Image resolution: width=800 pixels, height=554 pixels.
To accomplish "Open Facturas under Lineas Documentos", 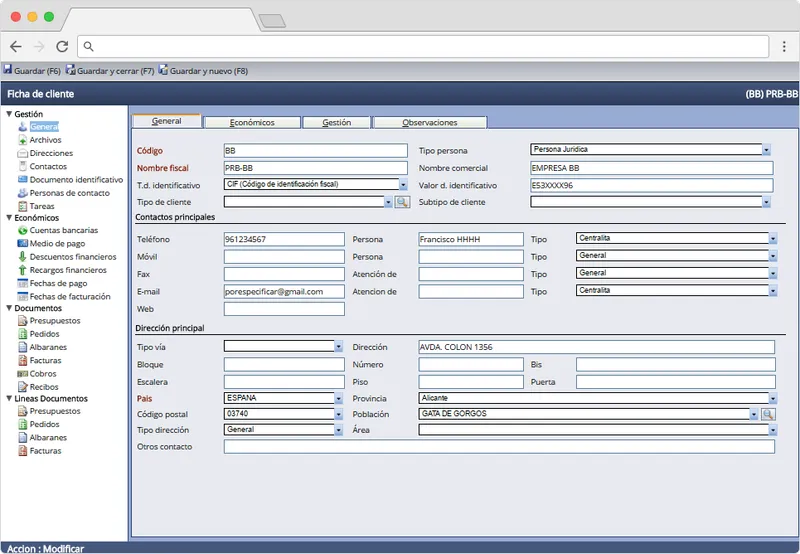I will (x=45, y=450).
